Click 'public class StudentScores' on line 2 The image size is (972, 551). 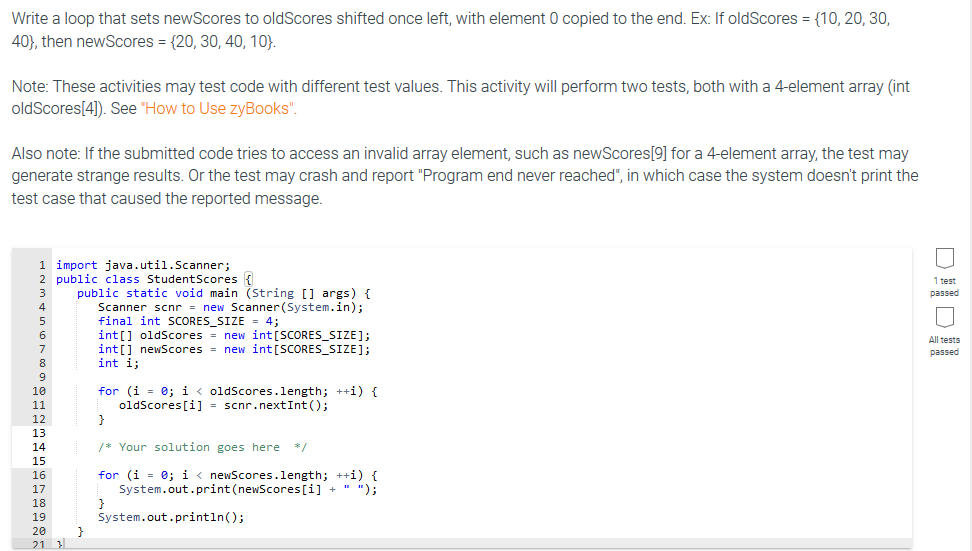tap(147, 279)
